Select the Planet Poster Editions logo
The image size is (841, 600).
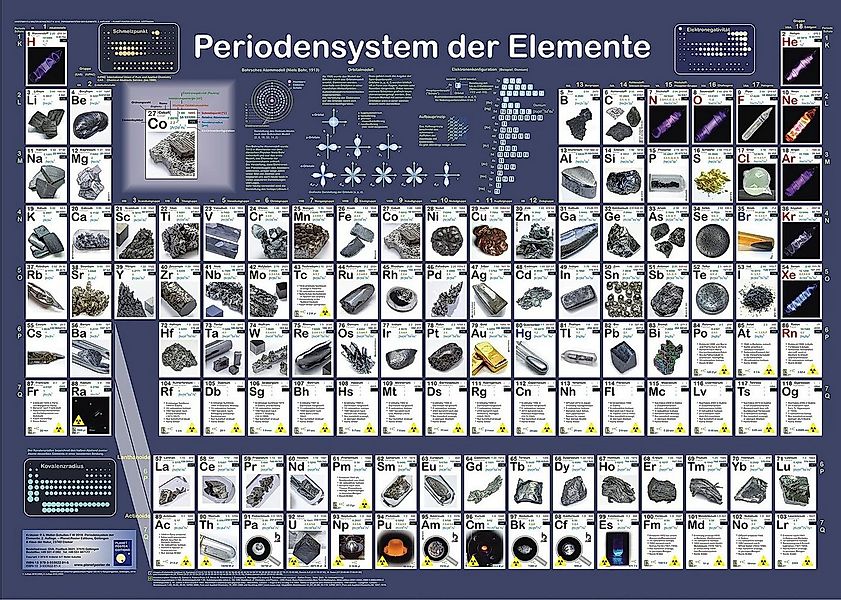[x=121, y=553]
